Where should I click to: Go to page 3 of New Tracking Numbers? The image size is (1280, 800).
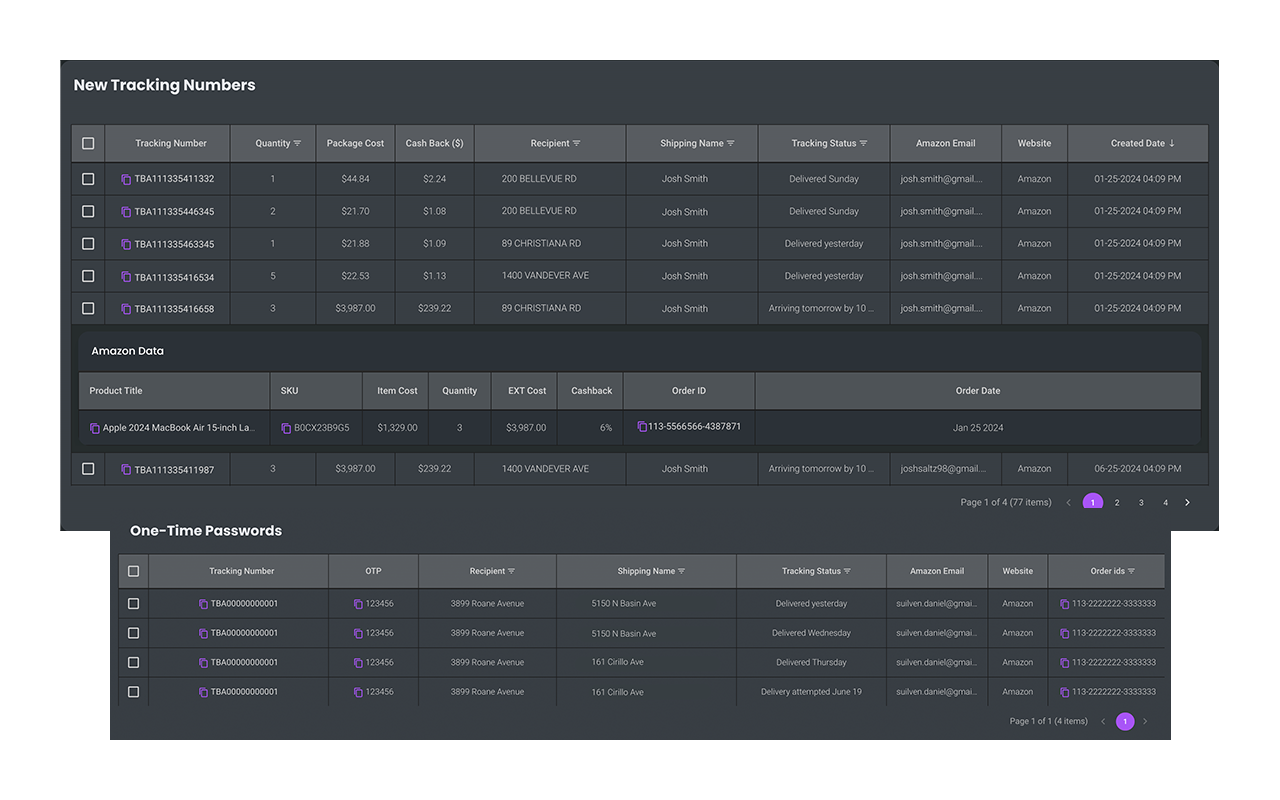tap(1141, 502)
